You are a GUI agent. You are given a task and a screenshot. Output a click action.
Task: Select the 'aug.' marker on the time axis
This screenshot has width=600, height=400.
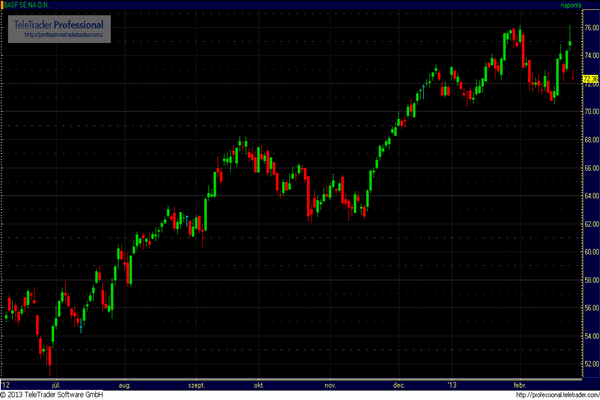(124, 384)
